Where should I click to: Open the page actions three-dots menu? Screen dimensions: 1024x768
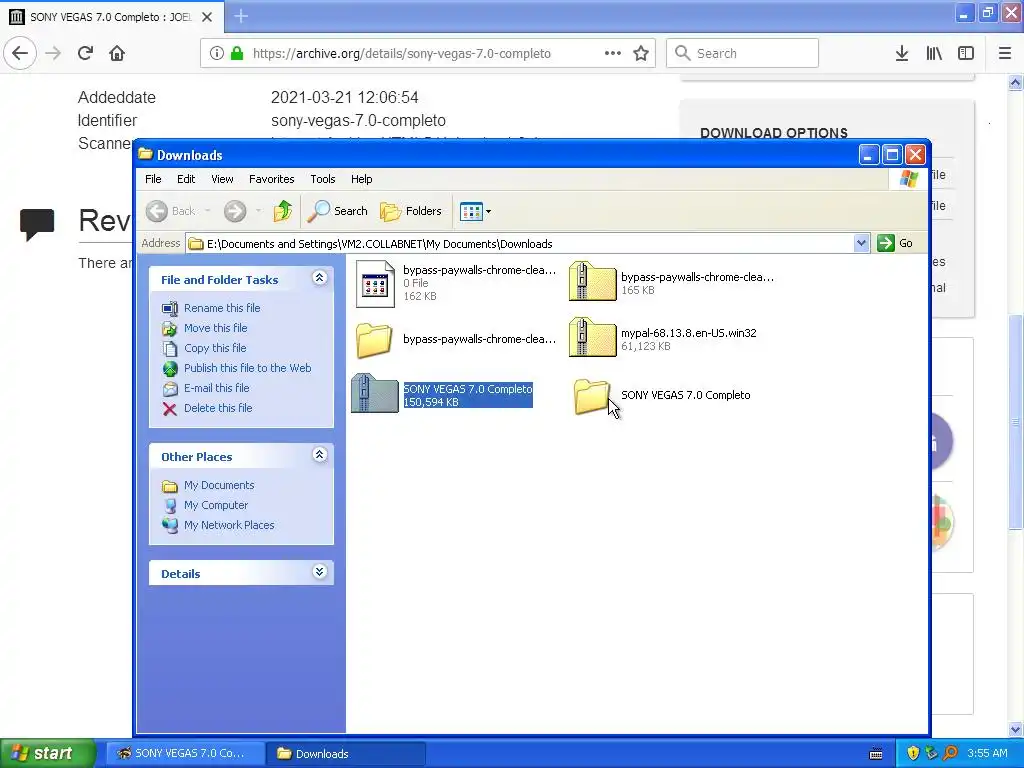coord(613,54)
